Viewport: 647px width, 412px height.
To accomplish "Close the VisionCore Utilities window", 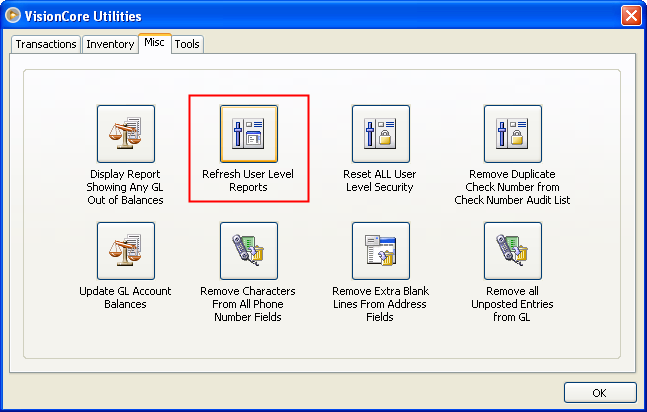I will point(631,16).
